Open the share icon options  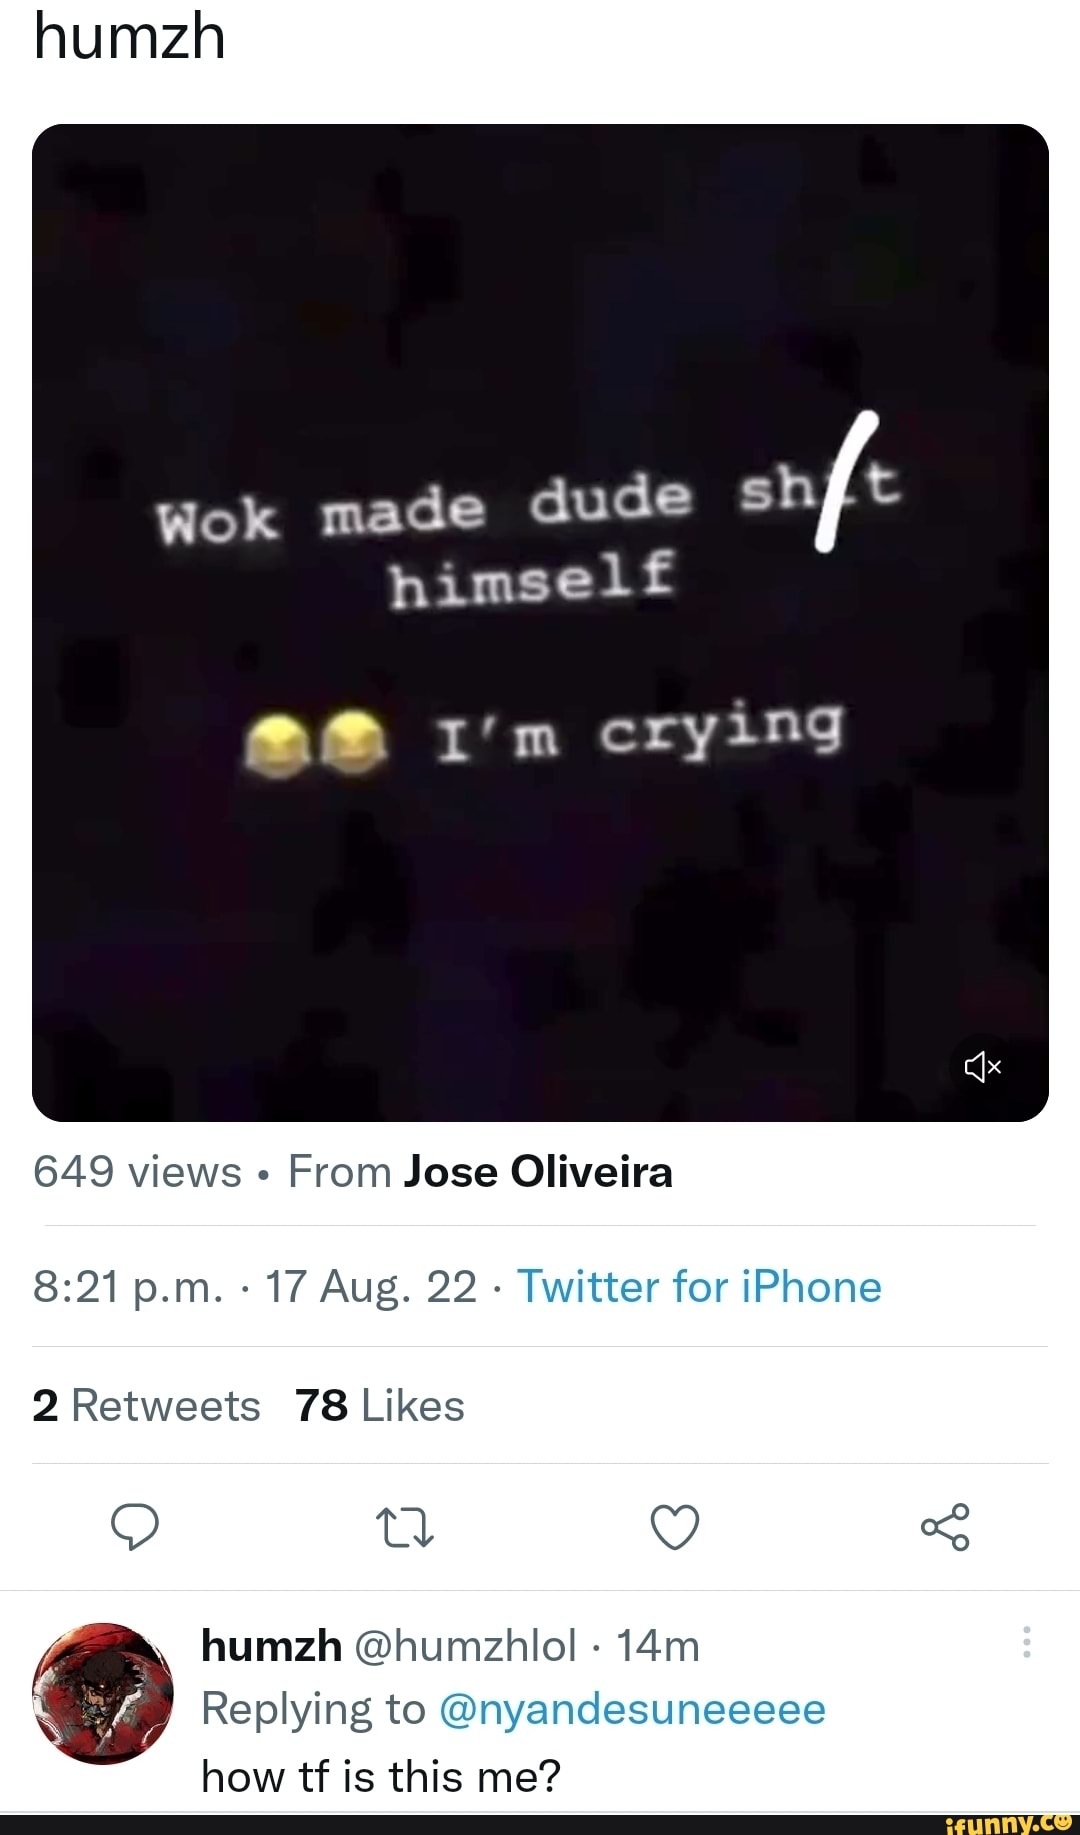click(x=945, y=1527)
